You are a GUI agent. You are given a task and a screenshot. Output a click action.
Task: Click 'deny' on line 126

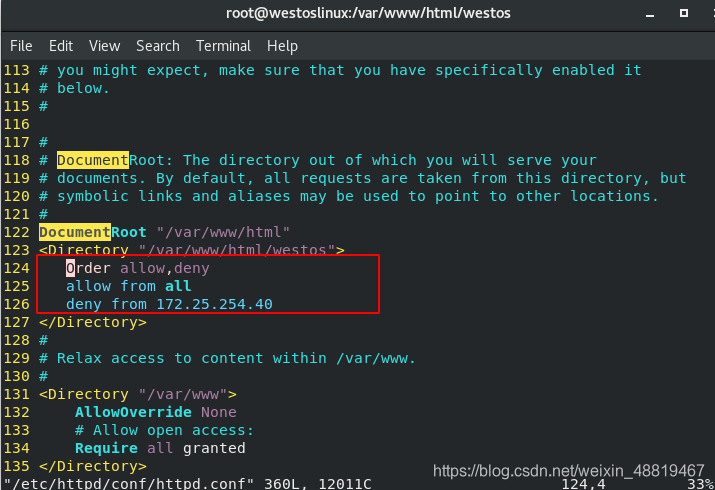83,304
